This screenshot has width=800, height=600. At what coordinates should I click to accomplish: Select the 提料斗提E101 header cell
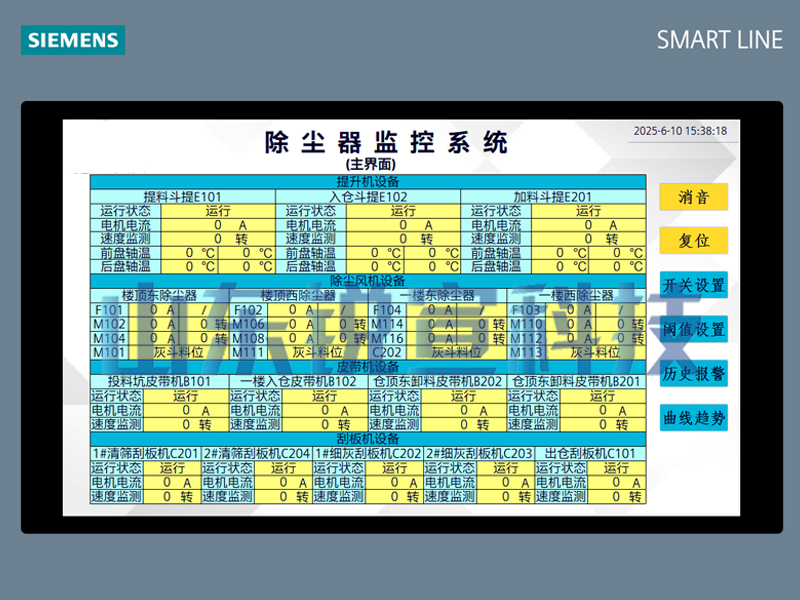pos(182,197)
